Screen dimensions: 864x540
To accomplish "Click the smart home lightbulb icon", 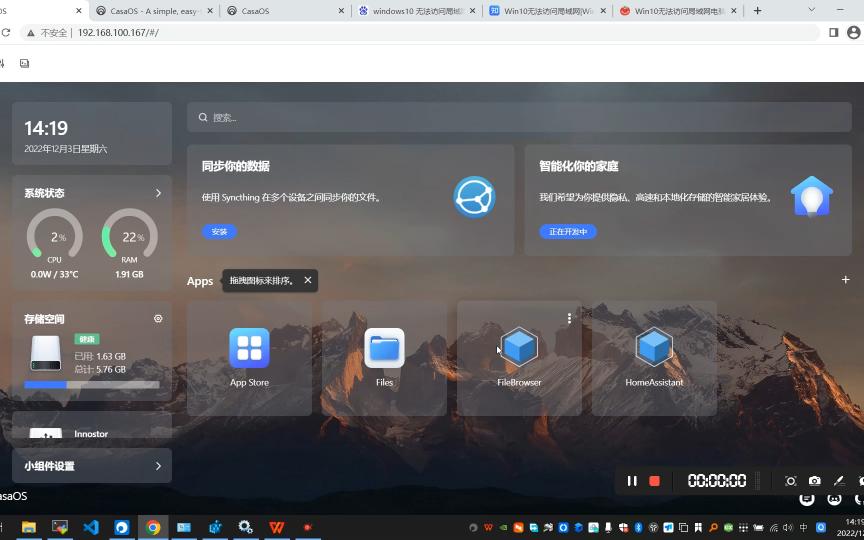I will tap(812, 197).
